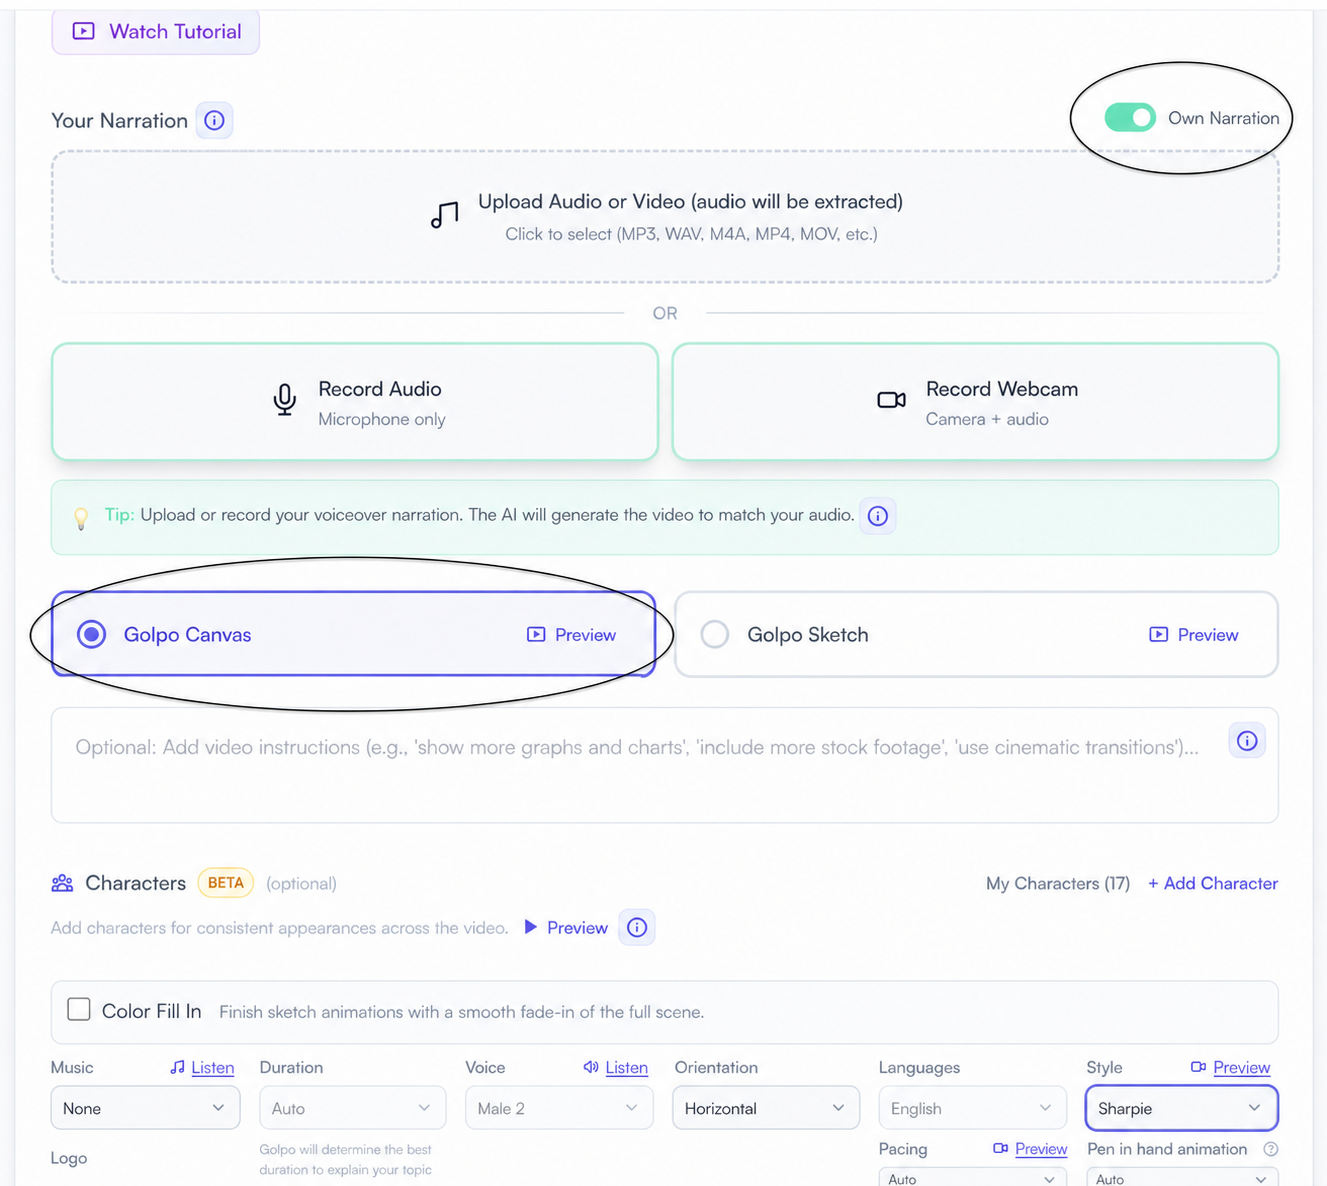
Task: Select the Golpo Sketch radio option
Action: pos(715,635)
